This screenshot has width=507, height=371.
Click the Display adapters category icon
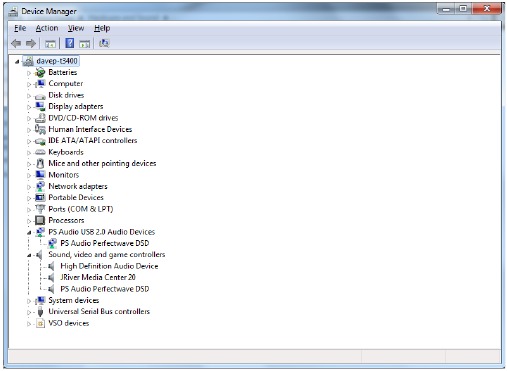click(40, 106)
